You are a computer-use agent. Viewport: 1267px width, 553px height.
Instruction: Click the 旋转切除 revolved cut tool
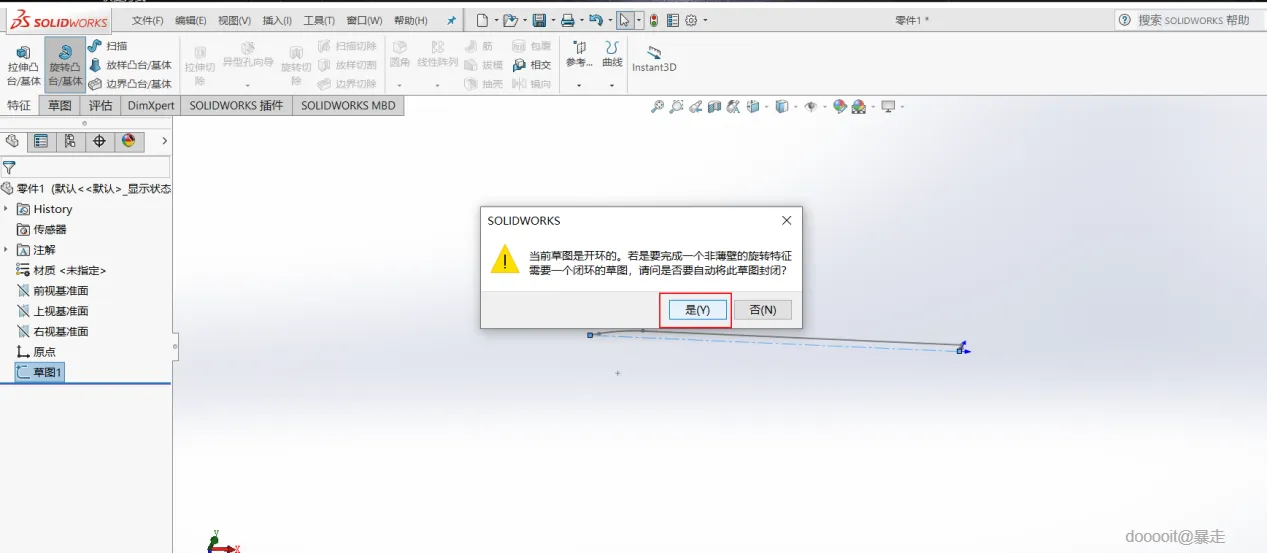tap(295, 66)
